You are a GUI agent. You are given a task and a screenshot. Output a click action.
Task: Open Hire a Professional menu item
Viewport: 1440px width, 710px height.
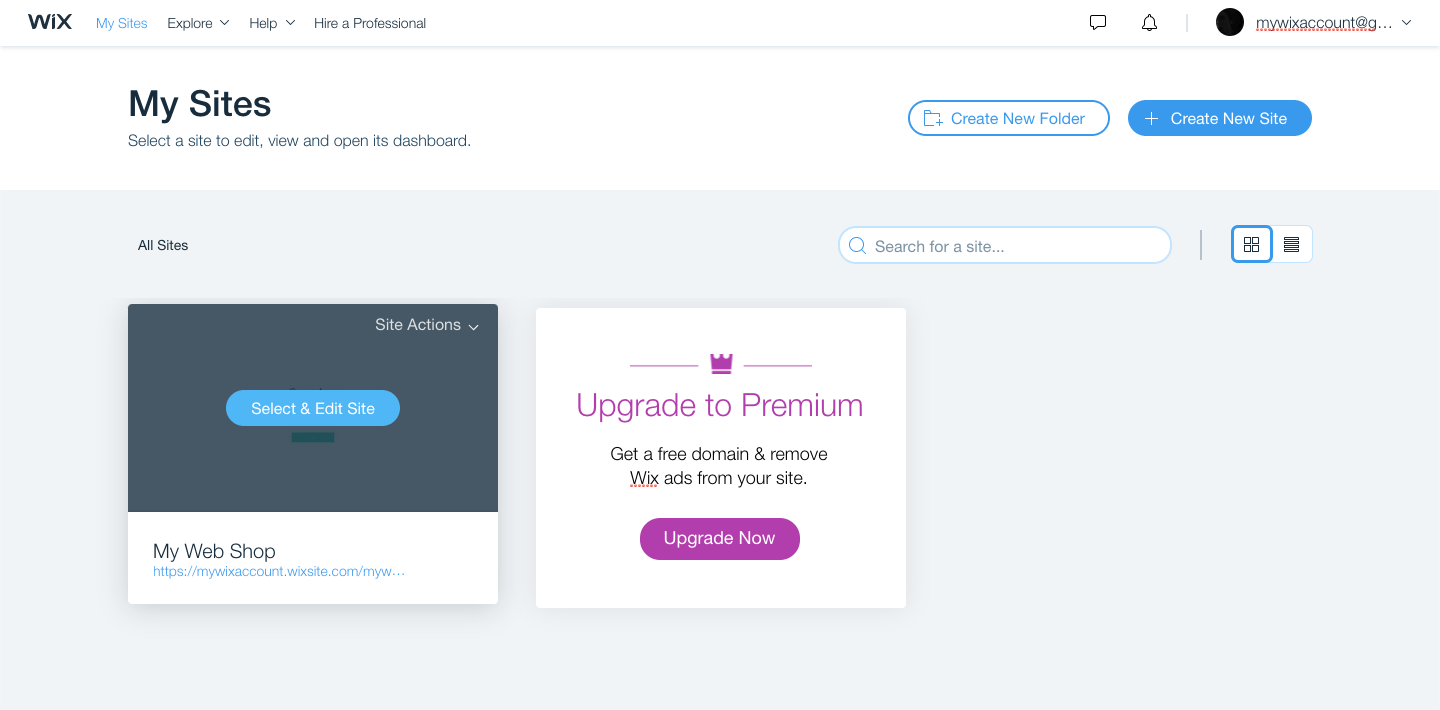tap(370, 23)
